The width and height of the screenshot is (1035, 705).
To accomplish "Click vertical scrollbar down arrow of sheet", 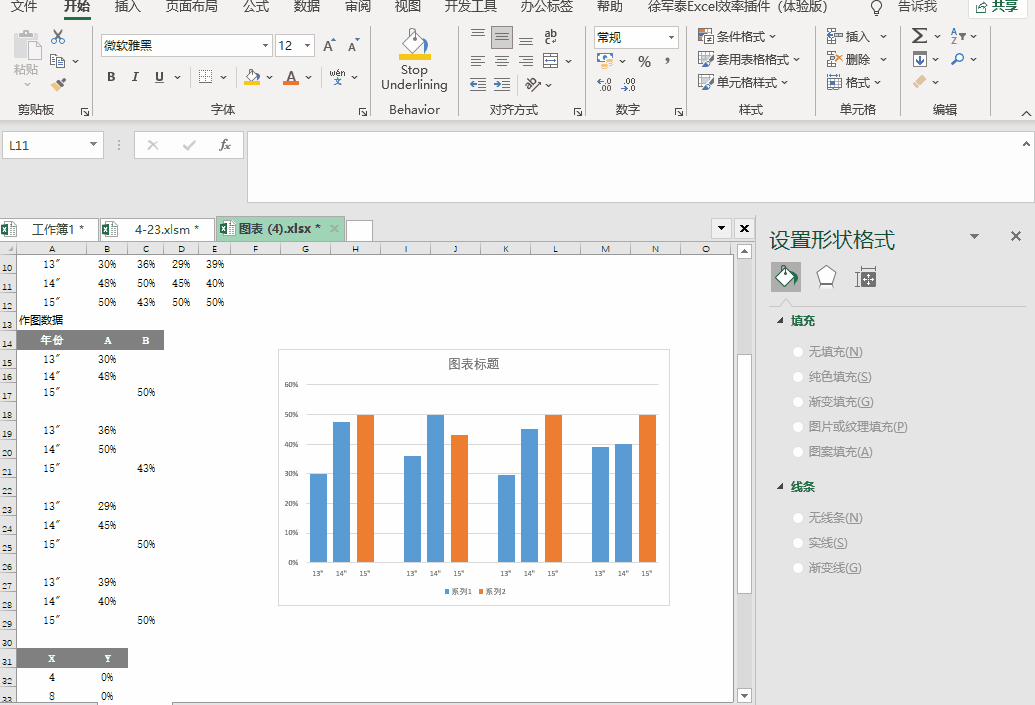I will coord(745,695).
